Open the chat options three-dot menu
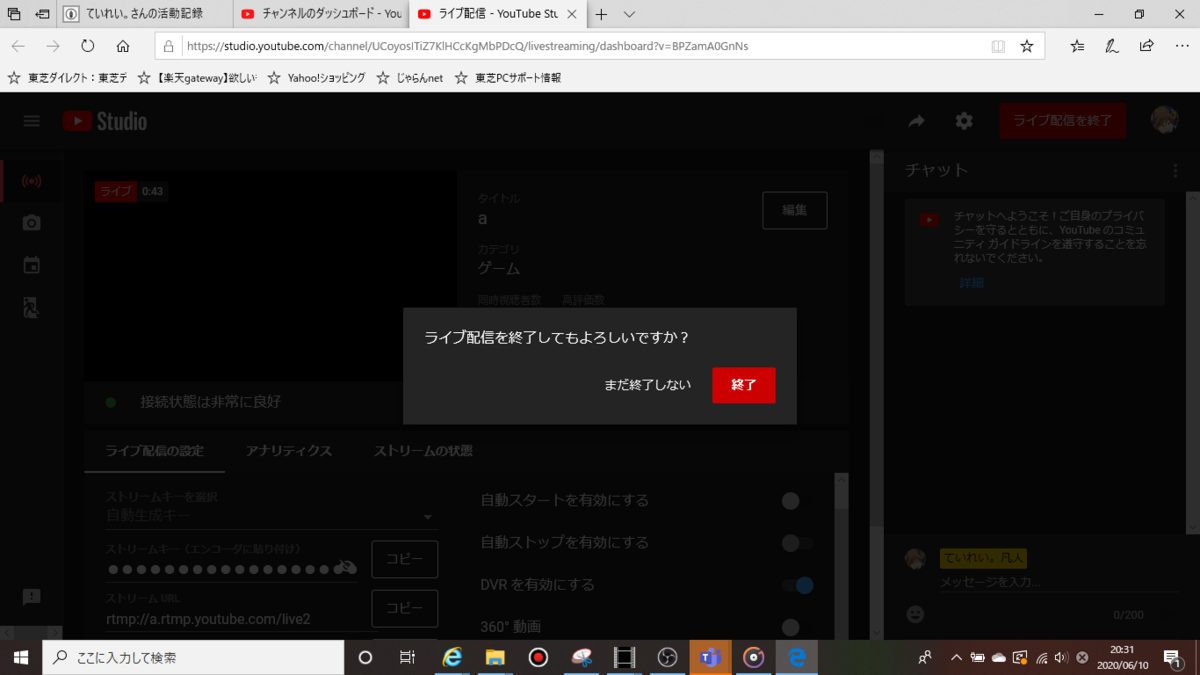Screen dimensions: 1200x675 [x=1175, y=170]
